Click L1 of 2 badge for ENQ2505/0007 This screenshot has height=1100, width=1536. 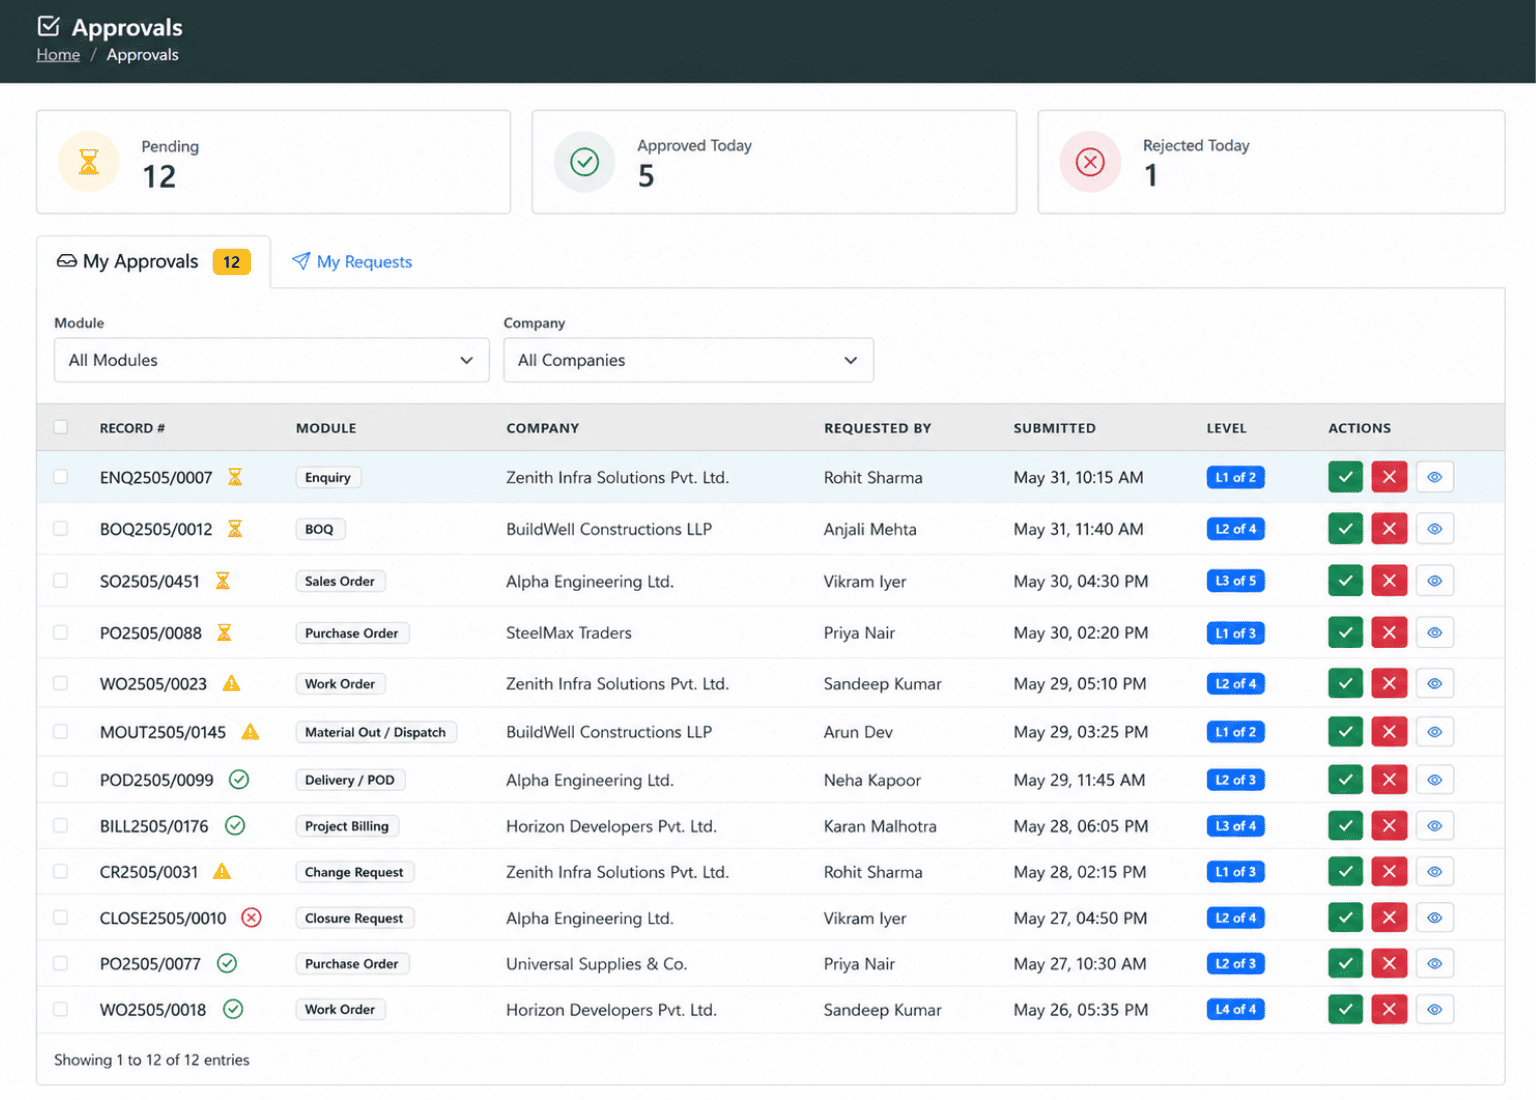pos(1235,478)
